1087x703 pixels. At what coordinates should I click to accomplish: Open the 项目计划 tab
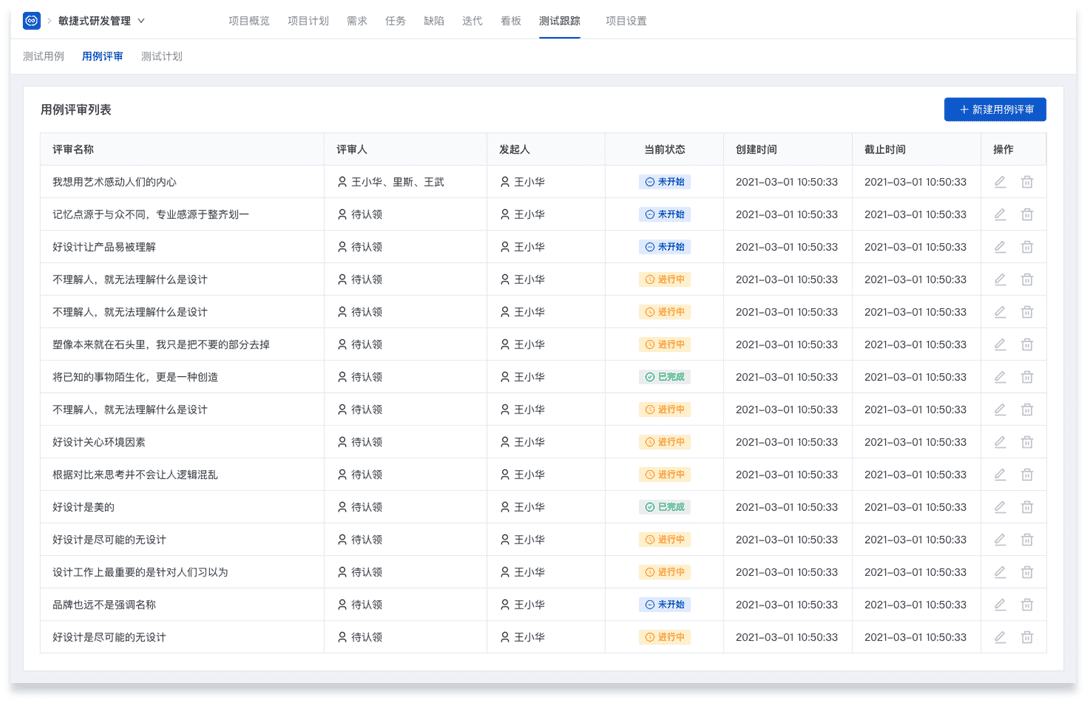tap(308, 21)
